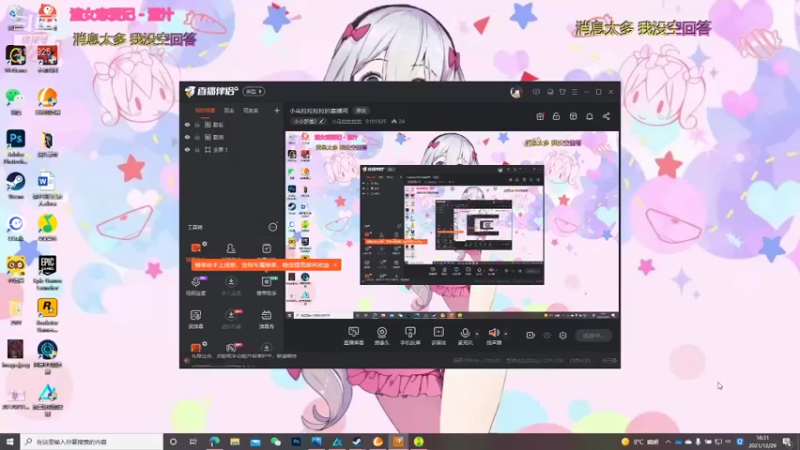Toggle the preview eye icon near settings
The width and height of the screenshot is (800, 450).
(547, 335)
